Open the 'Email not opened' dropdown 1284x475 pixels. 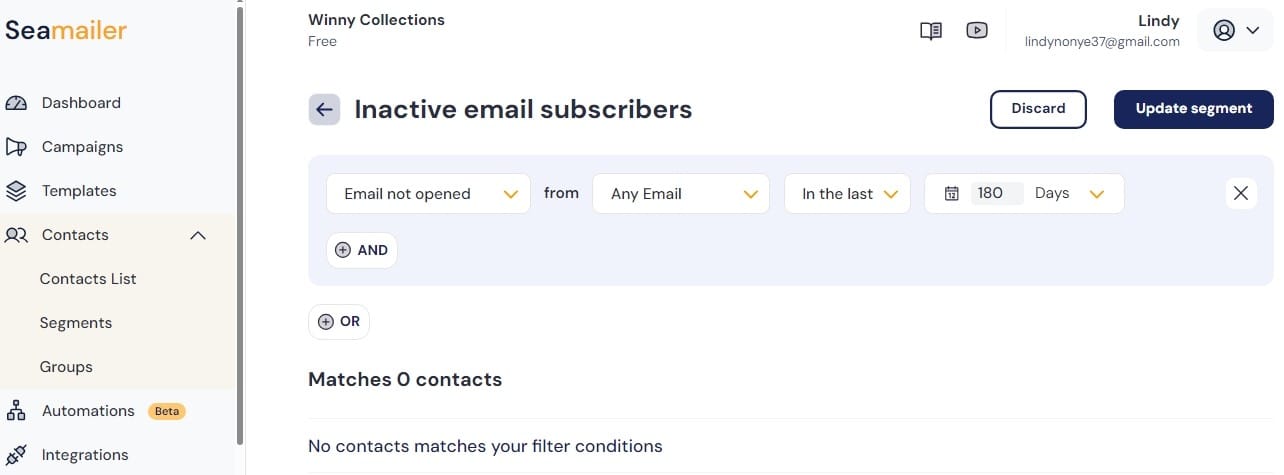pos(428,194)
